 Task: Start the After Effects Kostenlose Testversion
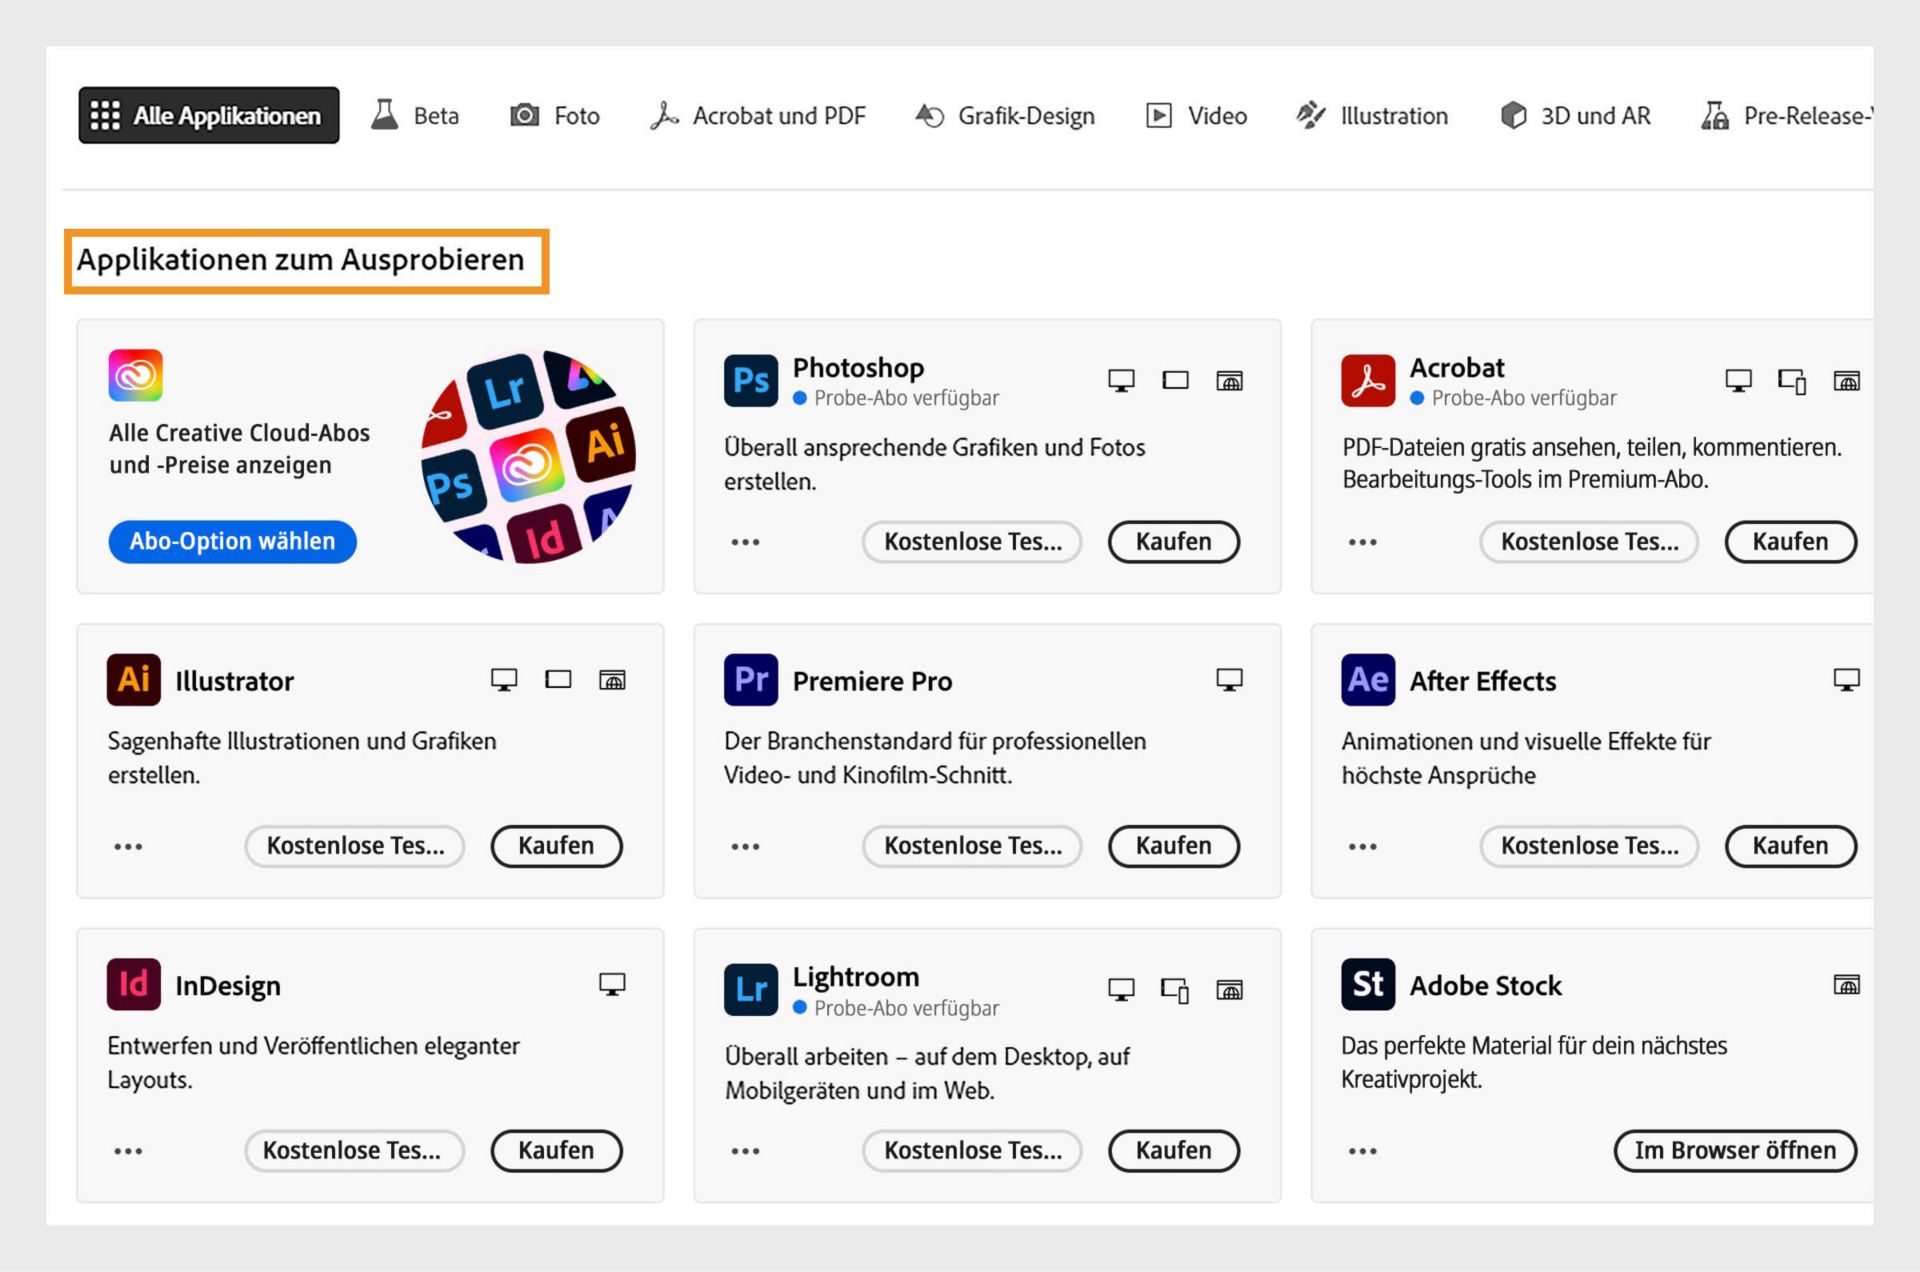[x=1589, y=846]
